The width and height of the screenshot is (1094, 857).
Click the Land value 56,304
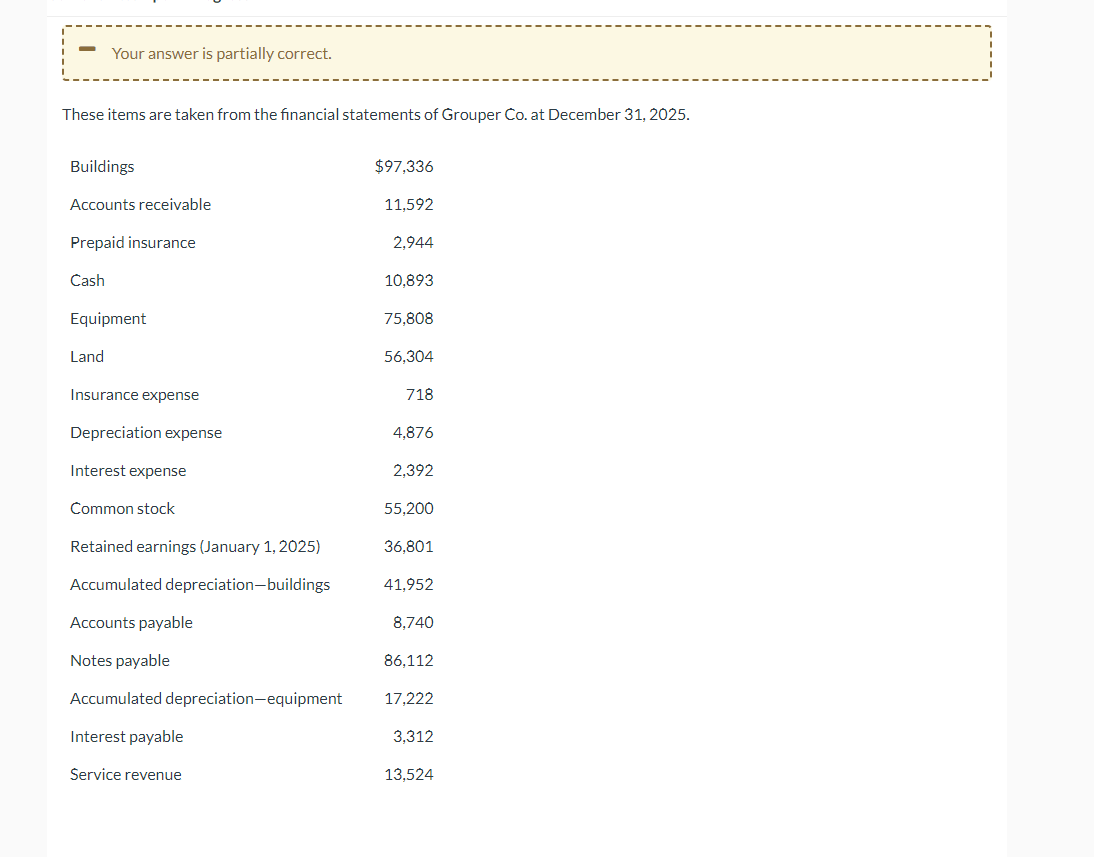point(408,356)
